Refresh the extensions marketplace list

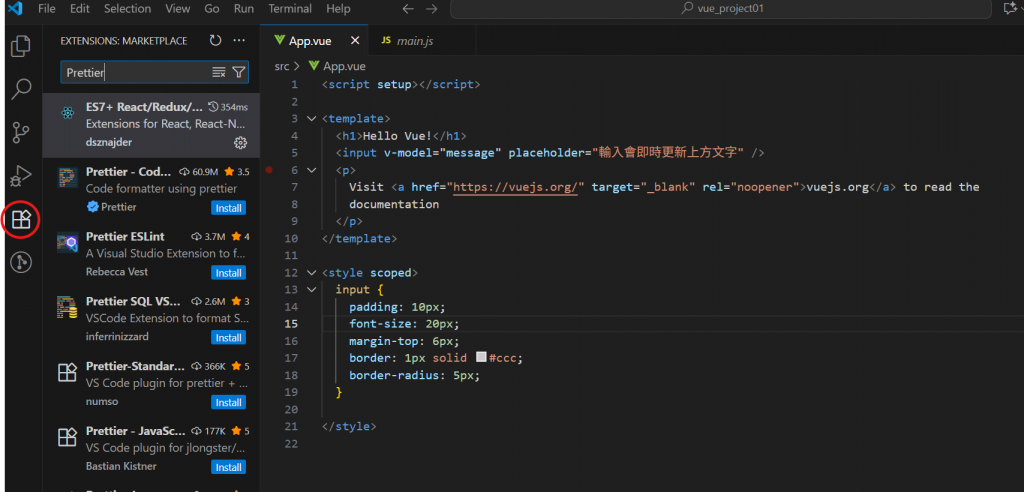pos(216,41)
